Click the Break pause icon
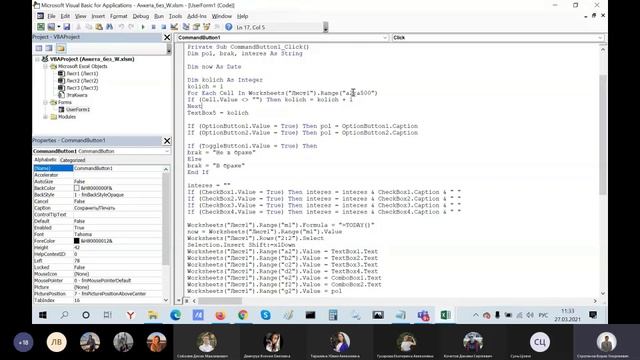Image resolution: width=640 pixels, height=360 pixels. click(x=153, y=27)
